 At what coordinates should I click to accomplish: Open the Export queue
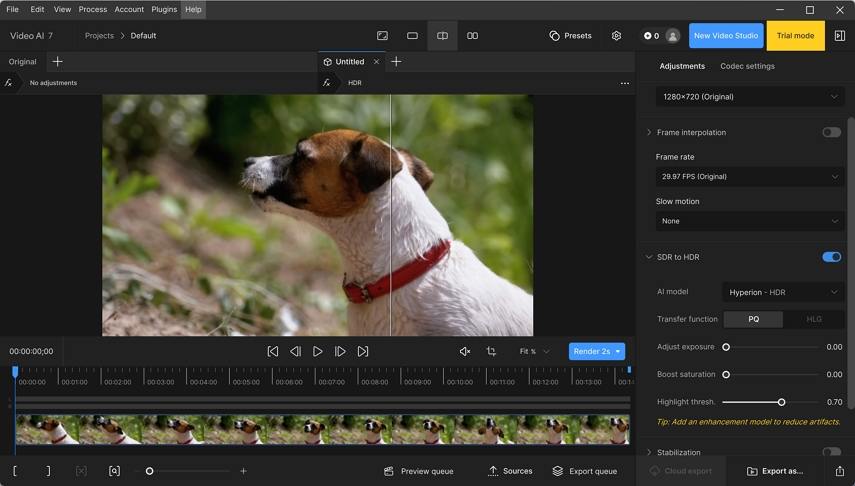[x=585, y=471]
